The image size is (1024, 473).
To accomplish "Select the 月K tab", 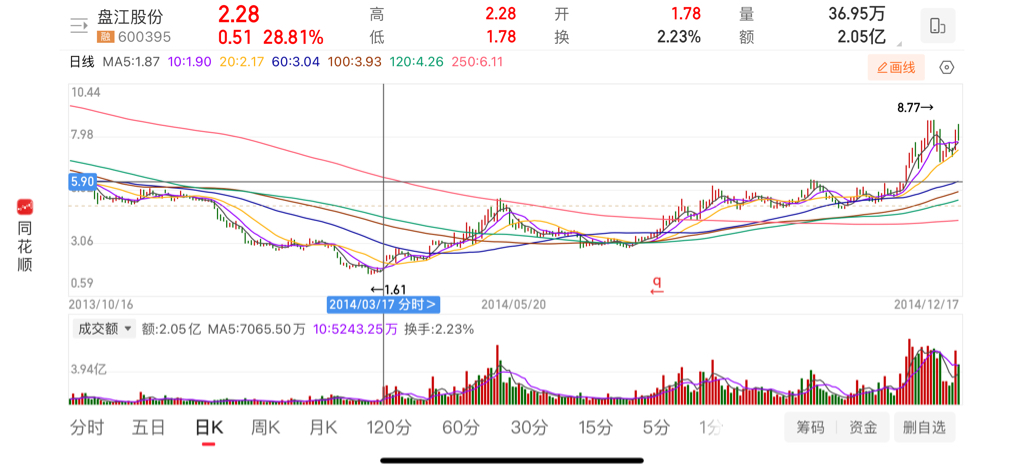I will (x=323, y=428).
